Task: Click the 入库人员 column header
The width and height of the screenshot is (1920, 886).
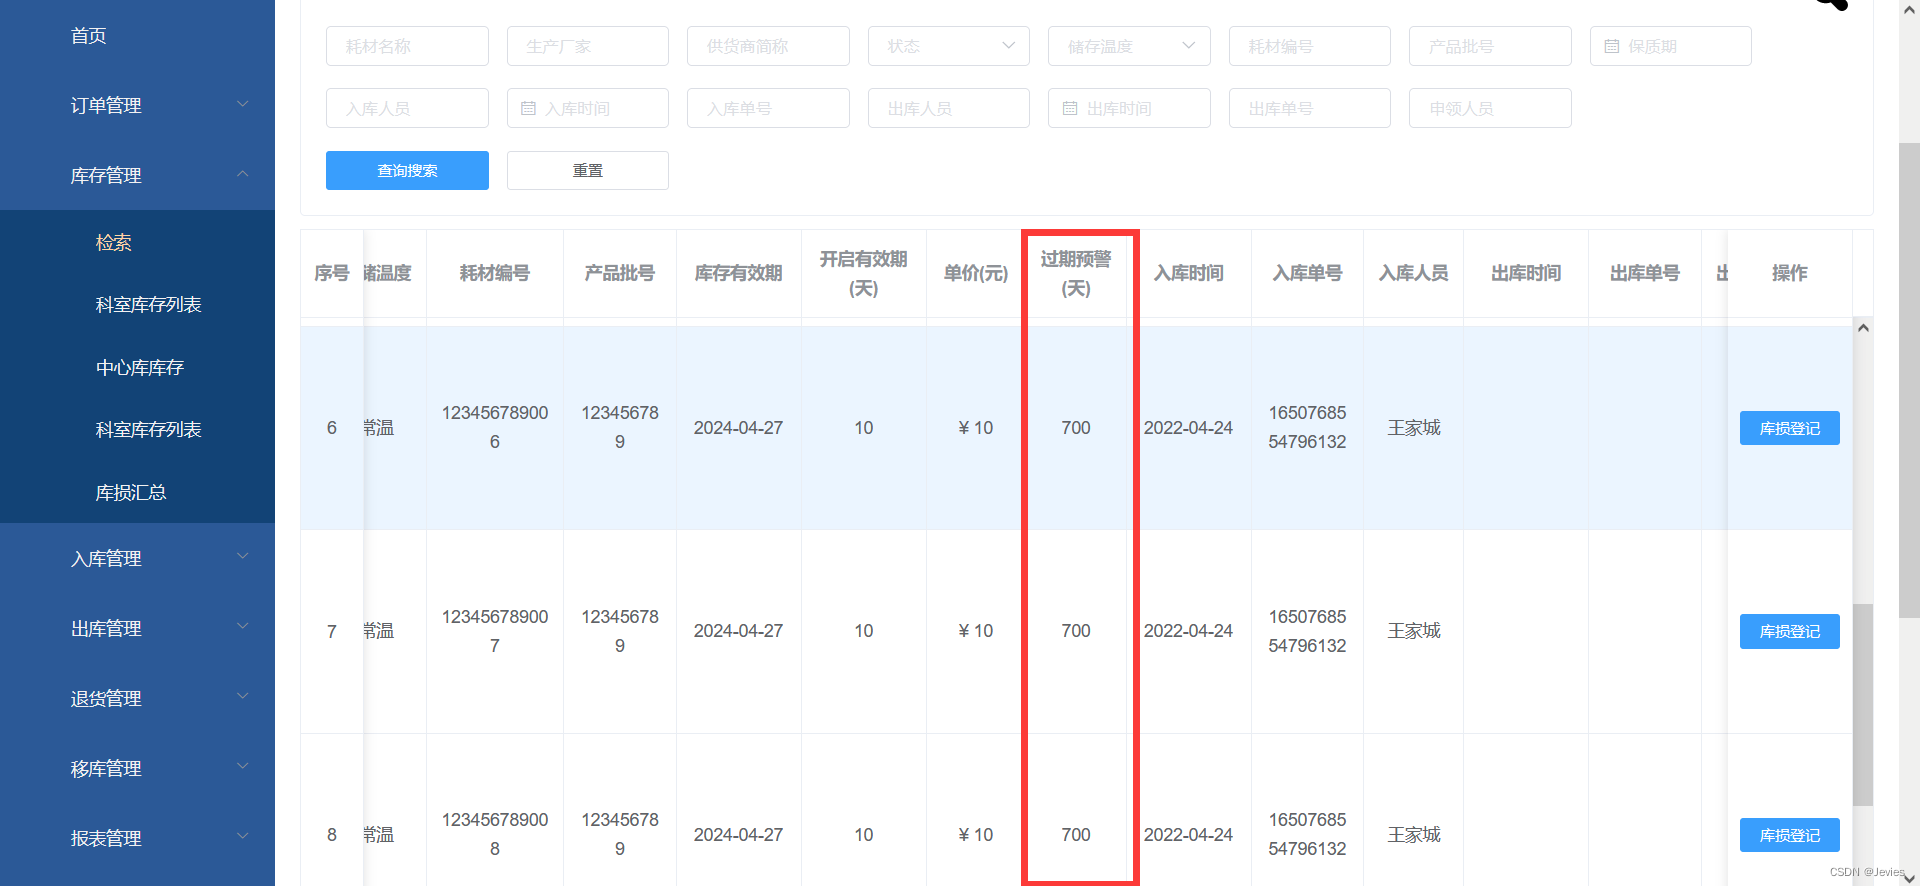Action: (x=1414, y=273)
